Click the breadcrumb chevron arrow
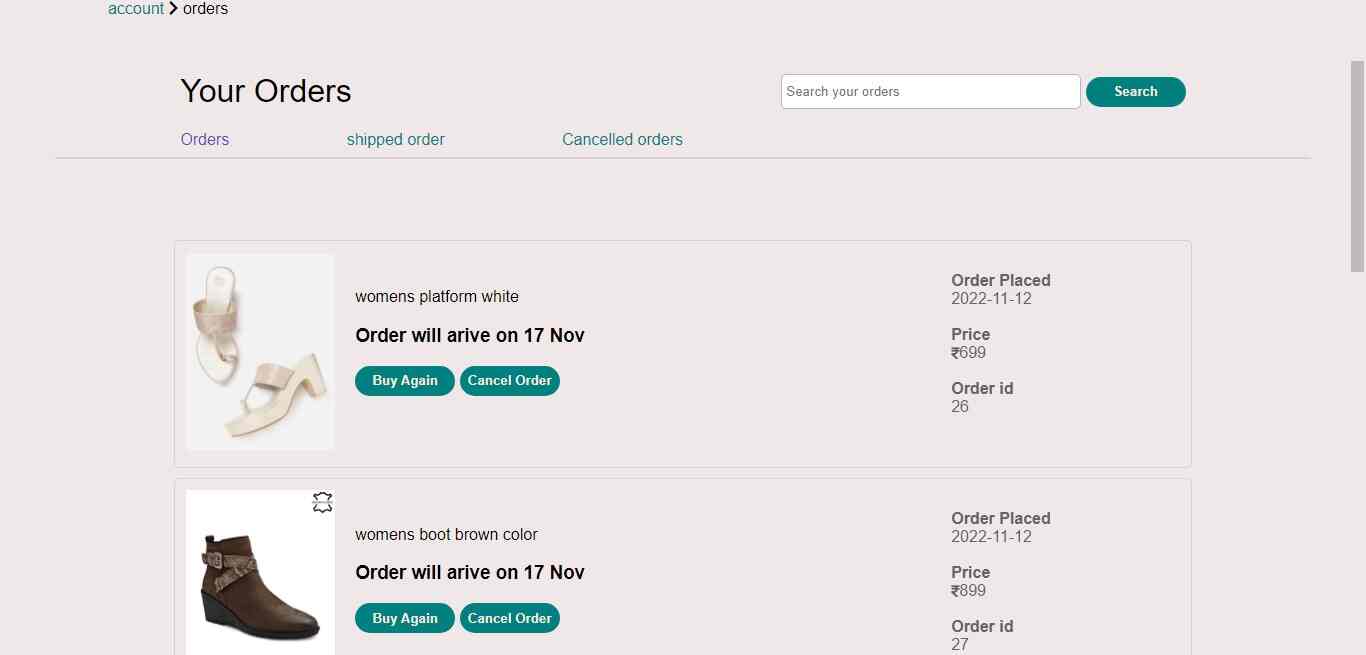1366x655 pixels. pyautogui.click(x=174, y=9)
